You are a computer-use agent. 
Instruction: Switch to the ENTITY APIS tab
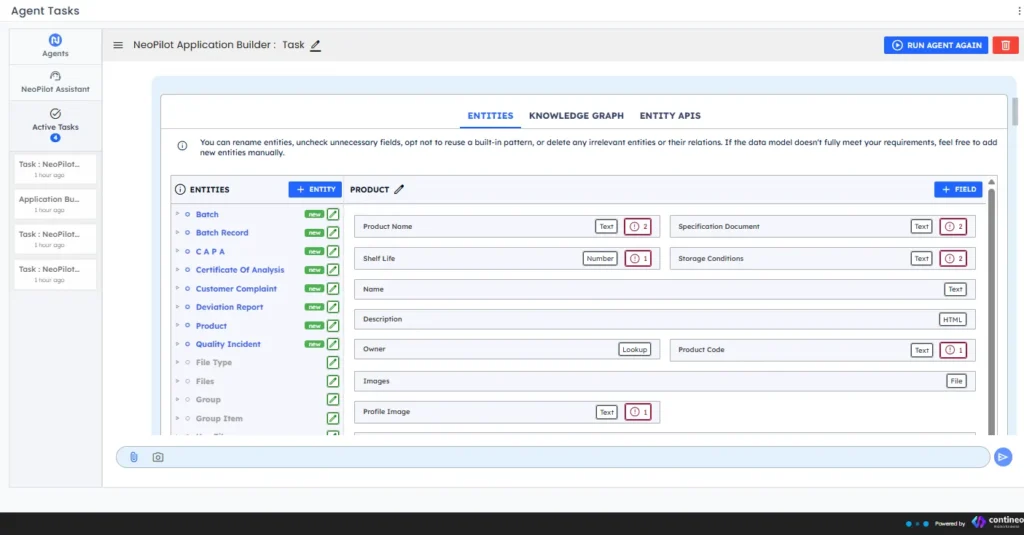click(670, 116)
